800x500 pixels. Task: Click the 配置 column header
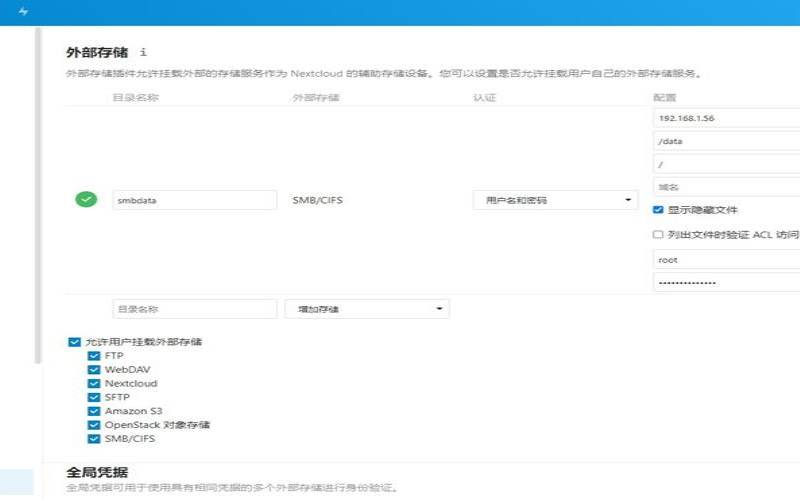pos(664,97)
